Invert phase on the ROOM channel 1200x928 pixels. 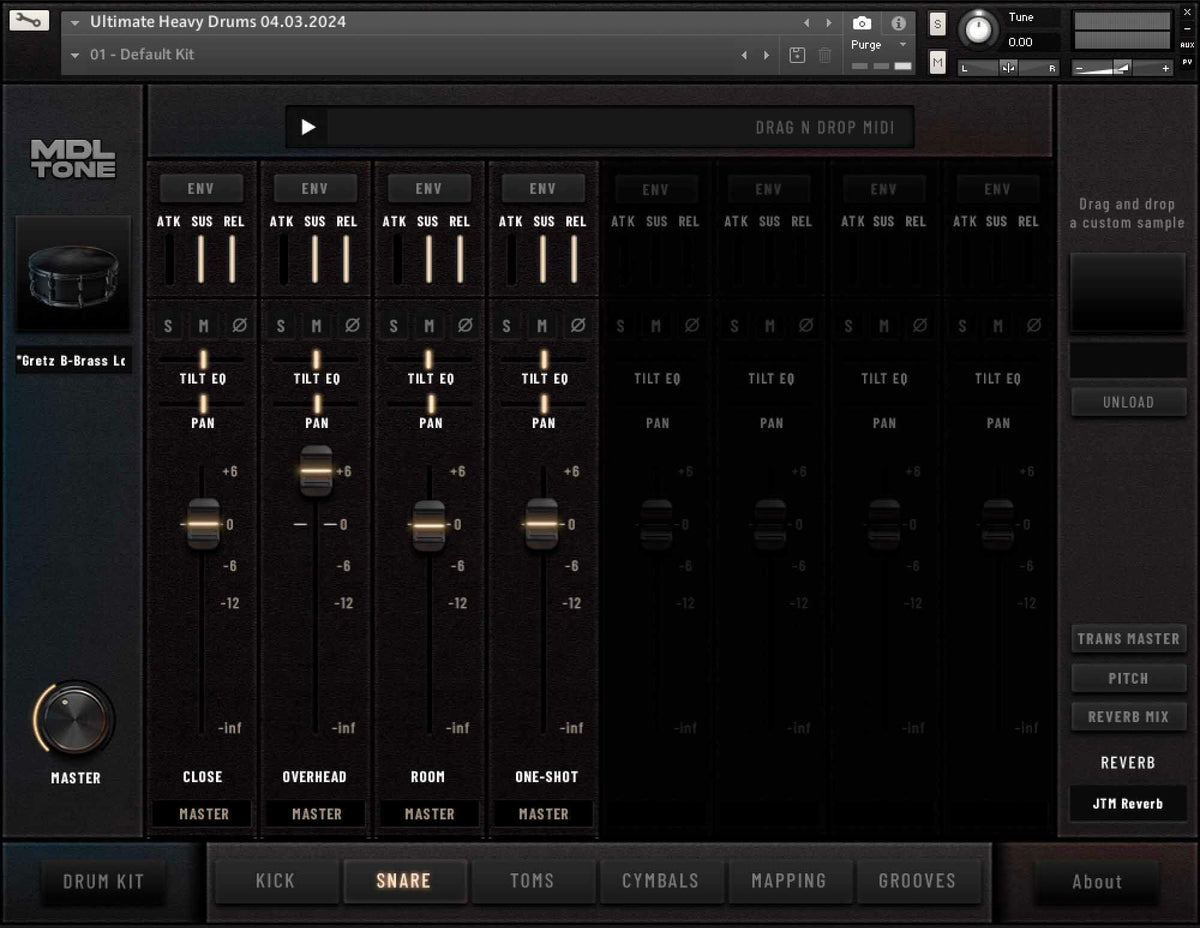(465, 326)
